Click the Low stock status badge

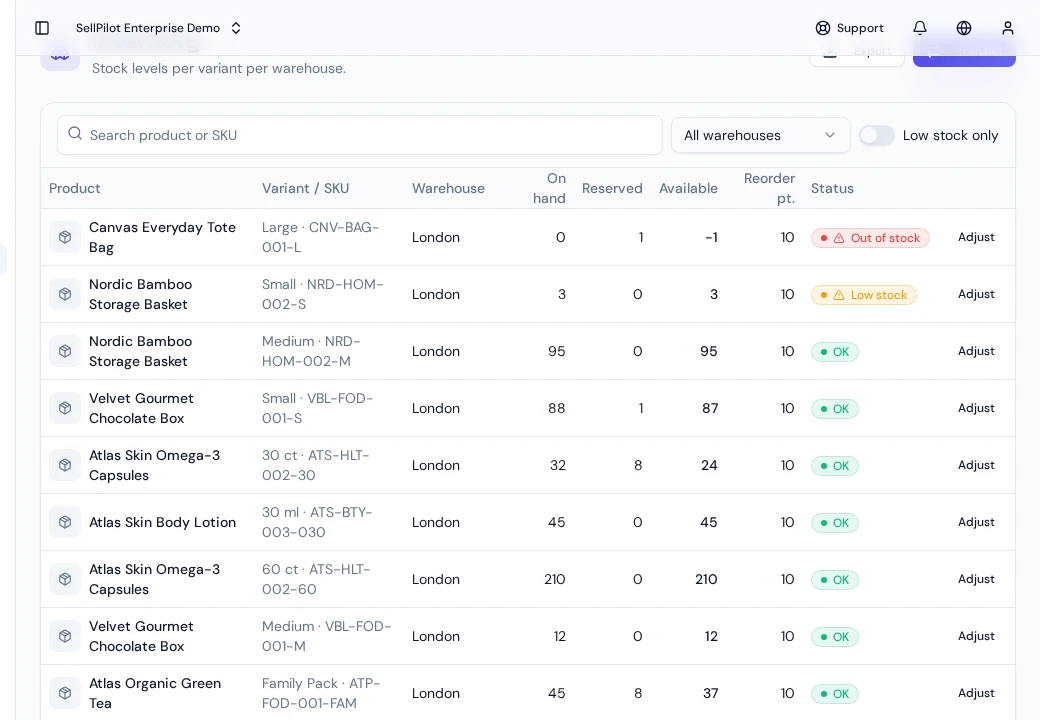coord(864,295)
